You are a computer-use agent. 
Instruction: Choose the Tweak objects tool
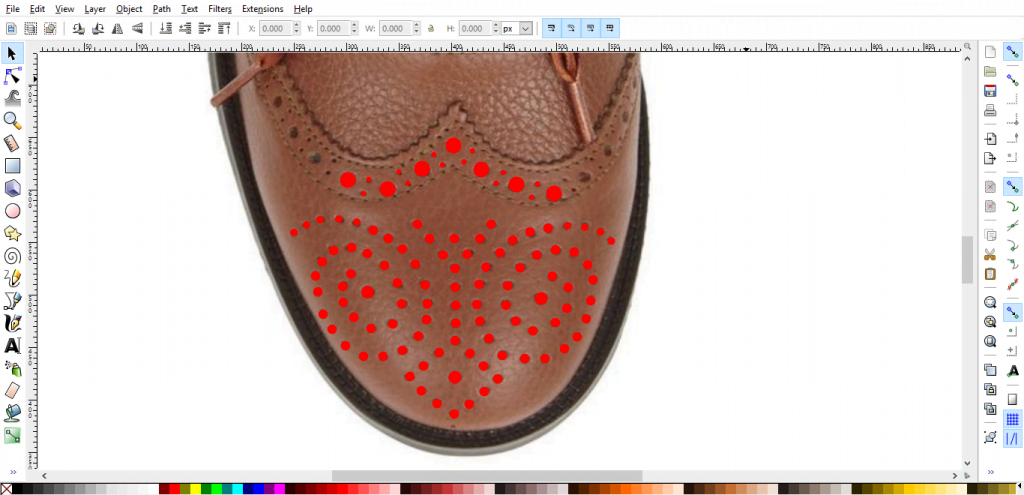[x=12, y=98]
